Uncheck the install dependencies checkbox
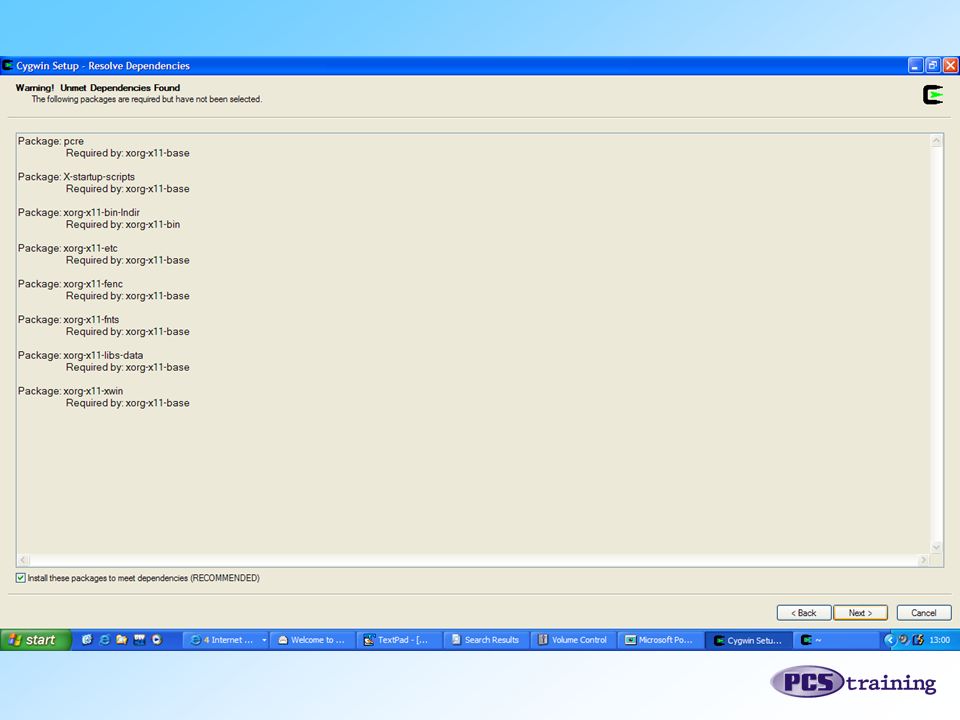960x720 pixels. [20, 578]
